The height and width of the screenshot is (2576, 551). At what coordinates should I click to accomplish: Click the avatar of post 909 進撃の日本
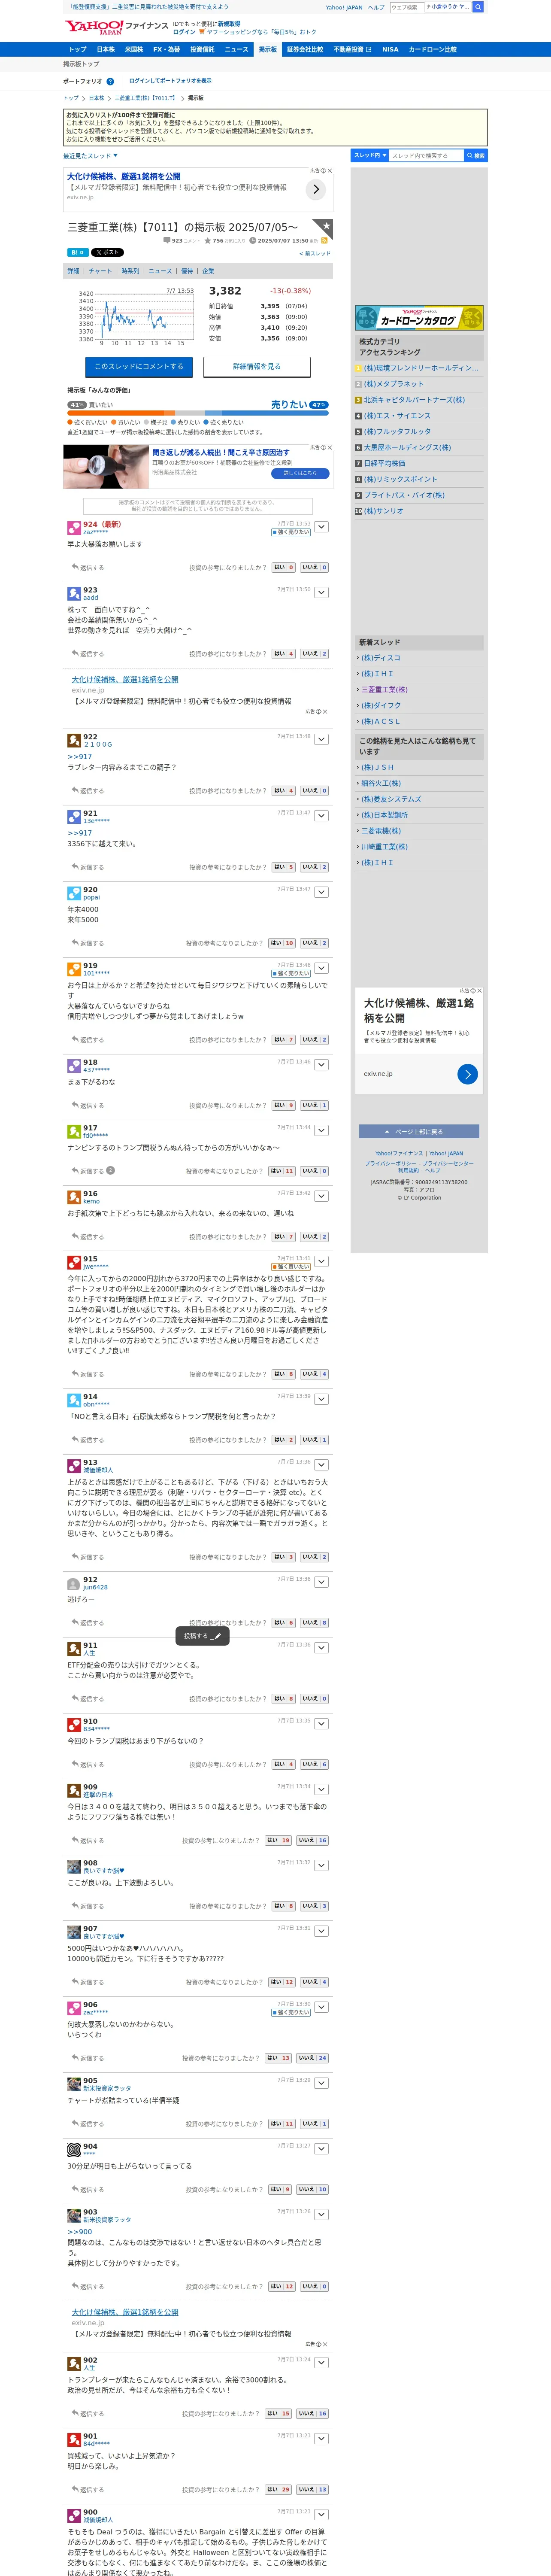pos(74,1791)
